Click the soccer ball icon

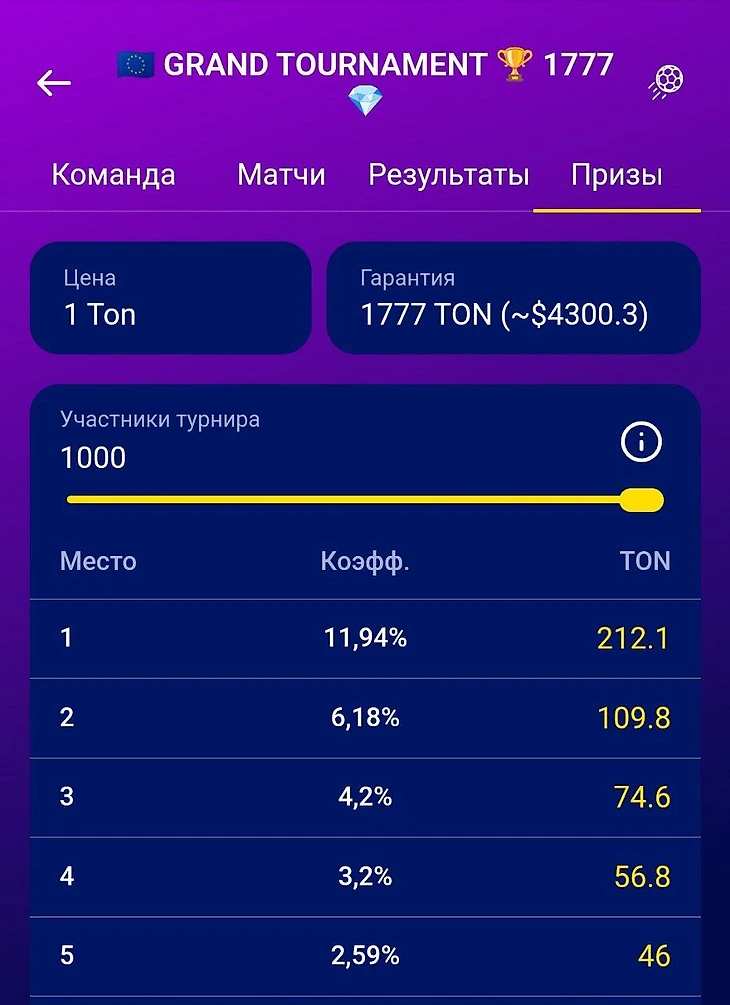666,83
